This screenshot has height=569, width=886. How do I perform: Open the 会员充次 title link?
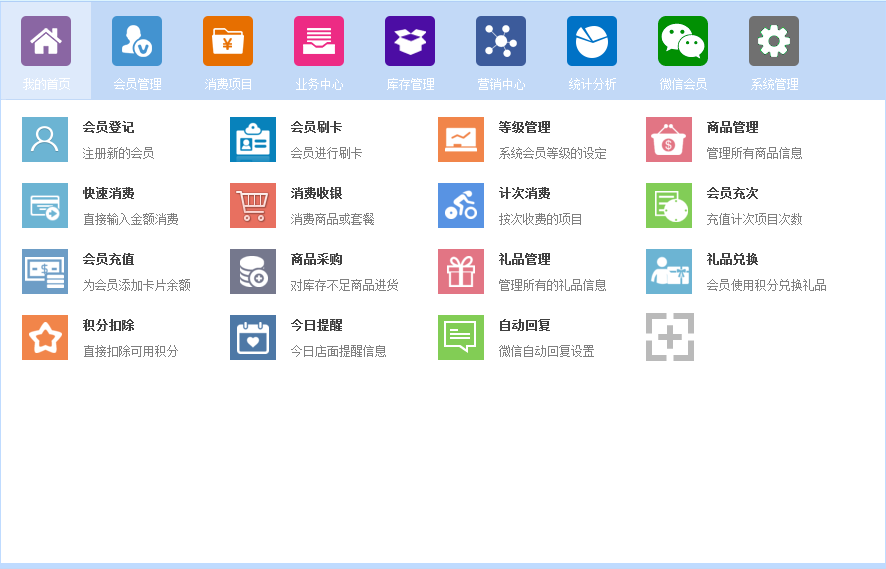(732, 194)
